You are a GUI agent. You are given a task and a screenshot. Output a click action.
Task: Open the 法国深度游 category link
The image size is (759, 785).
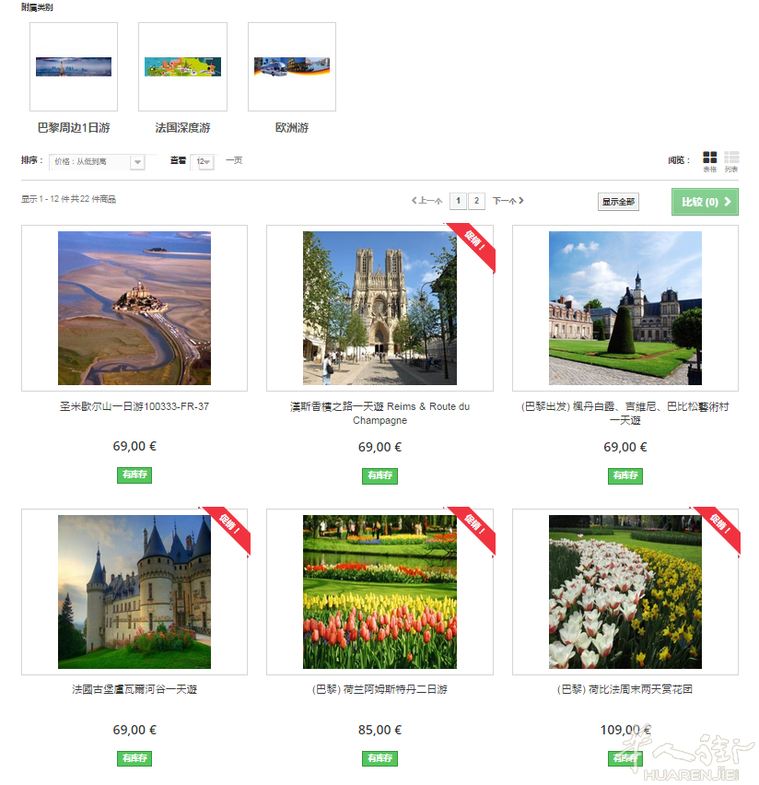(x=182, y=128)
